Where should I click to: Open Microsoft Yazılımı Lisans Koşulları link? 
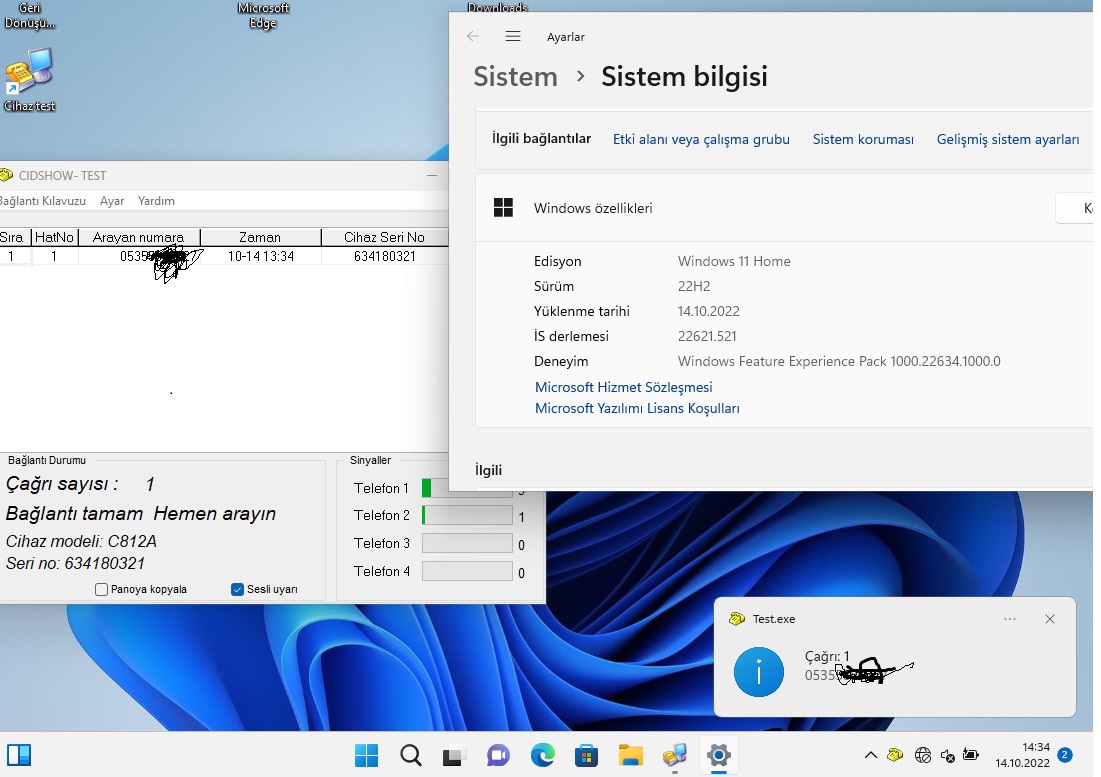click(x=637, y=408)
